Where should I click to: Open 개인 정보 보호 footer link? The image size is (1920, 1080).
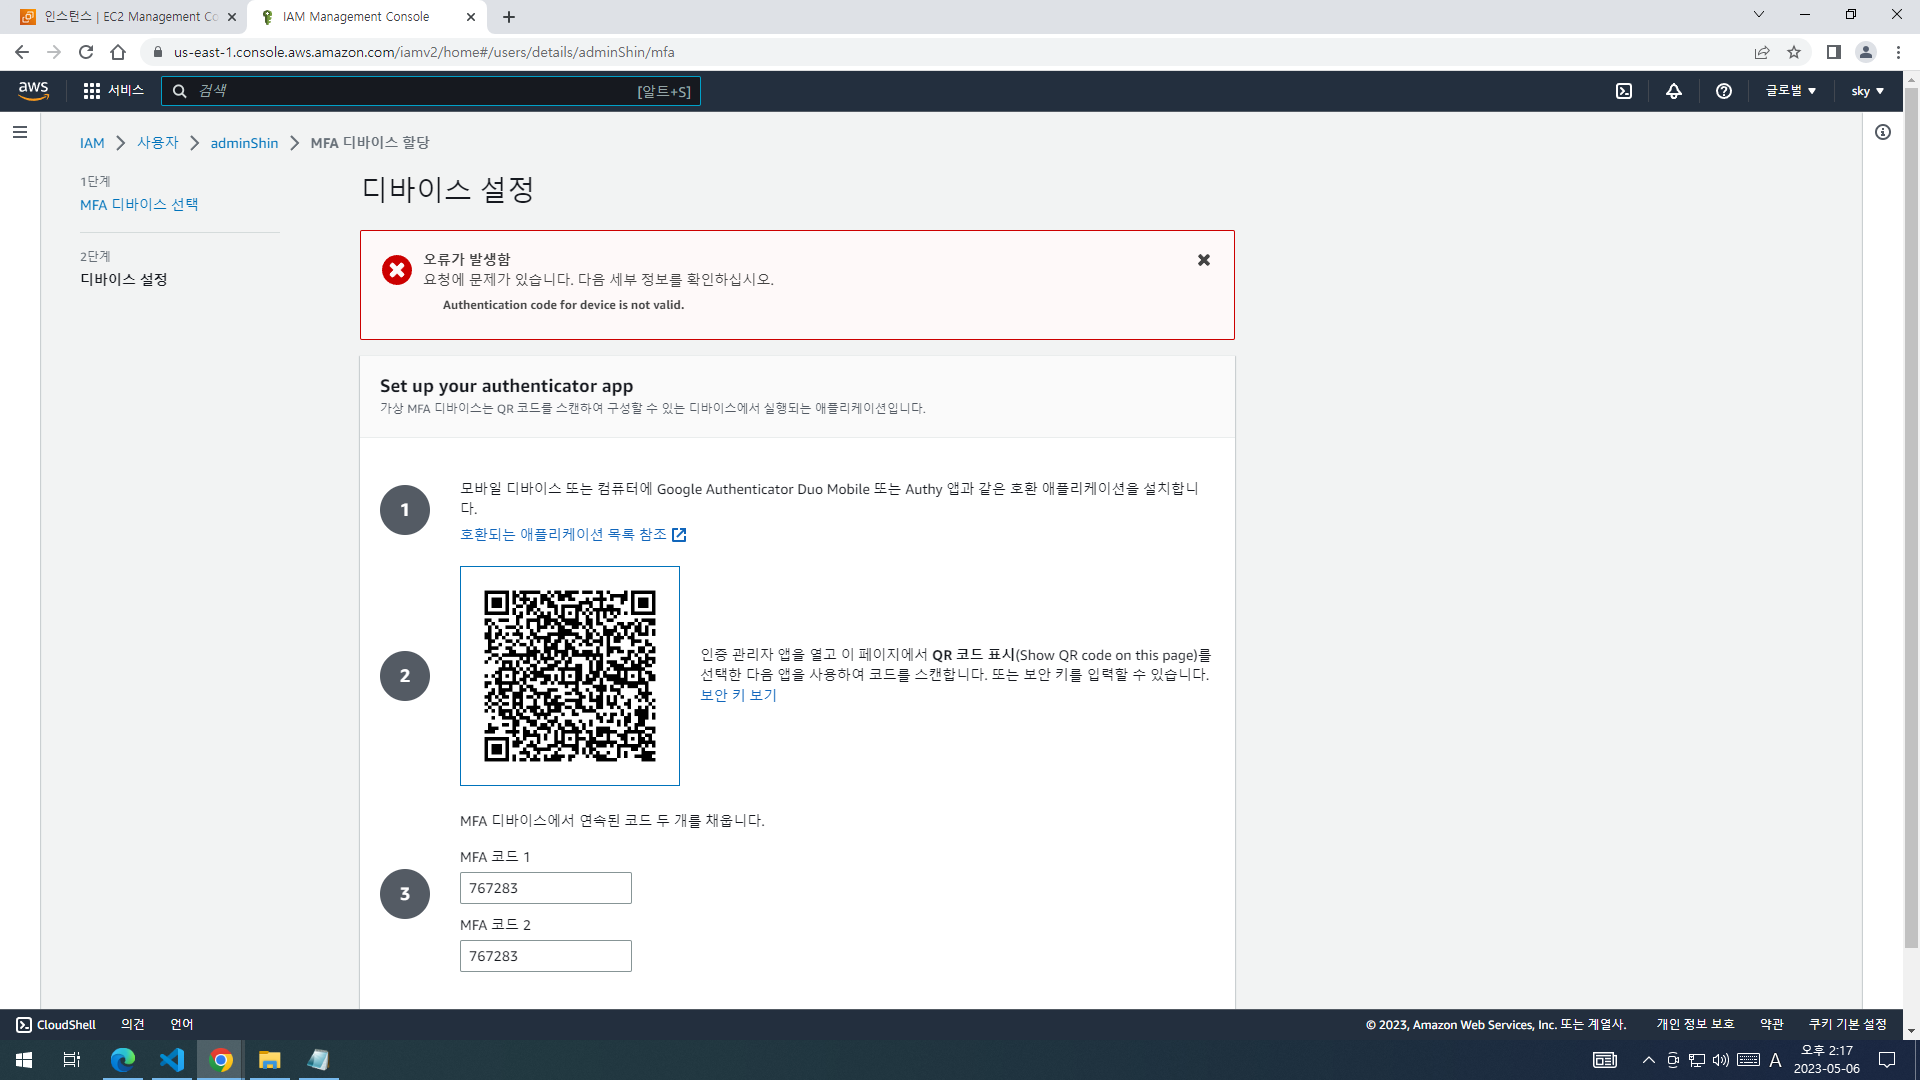tap(1695, 1025)
